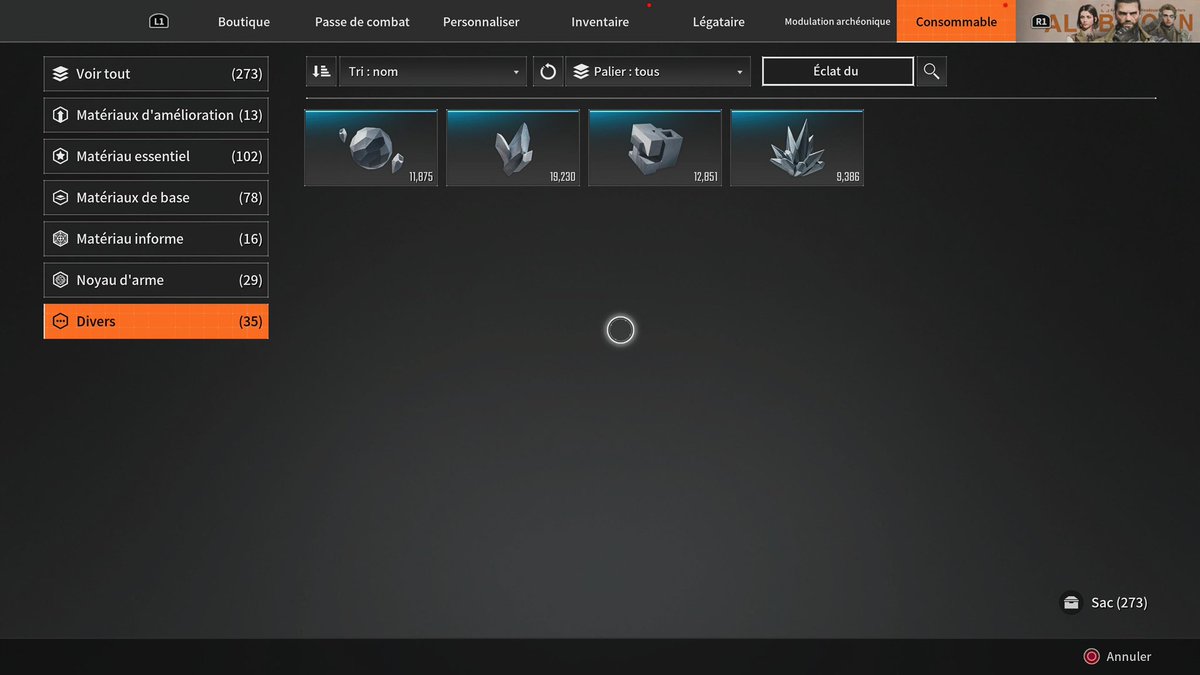Click the Sac bag icon
Viewport: 1200px width, 675px height.
(1071, 603)
